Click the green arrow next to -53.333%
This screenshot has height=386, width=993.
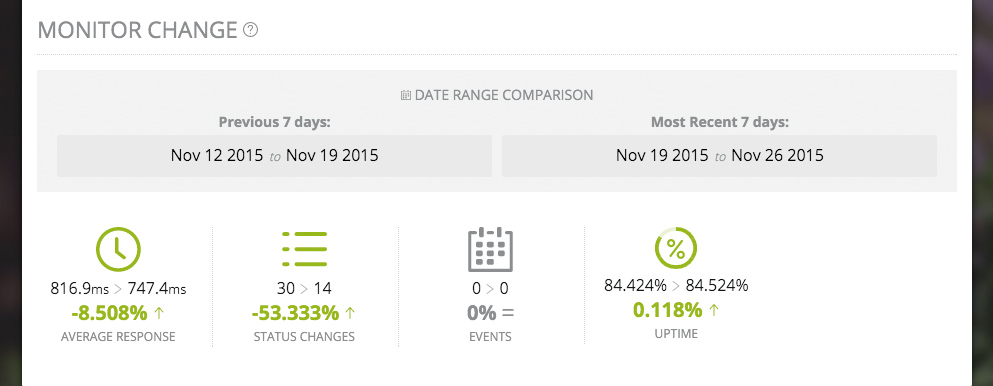(350, 313)
